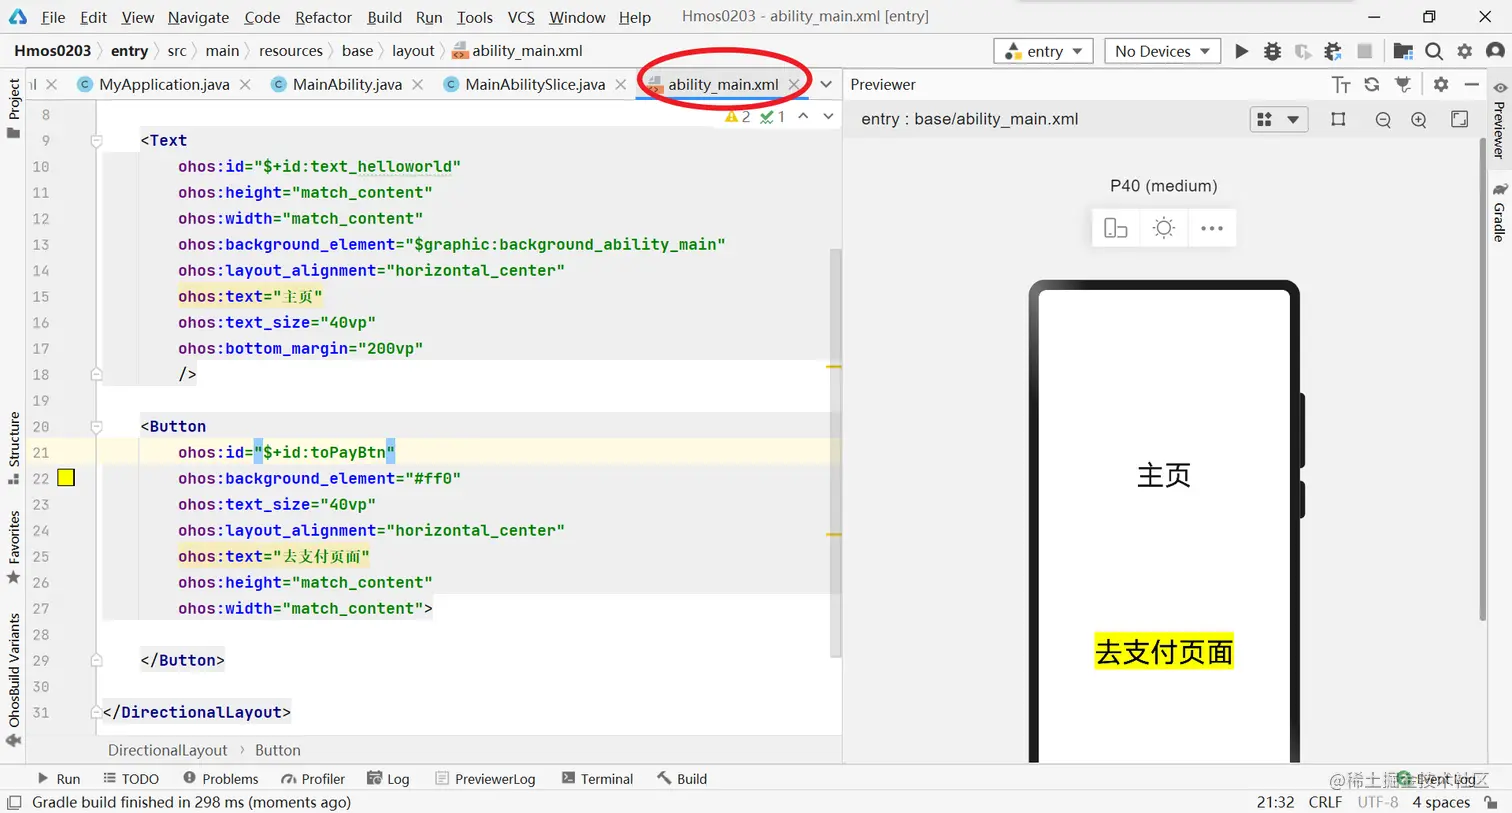This screenshot has height=813, width=1512.
Task: Open the File menu
Action: (53, 17)
